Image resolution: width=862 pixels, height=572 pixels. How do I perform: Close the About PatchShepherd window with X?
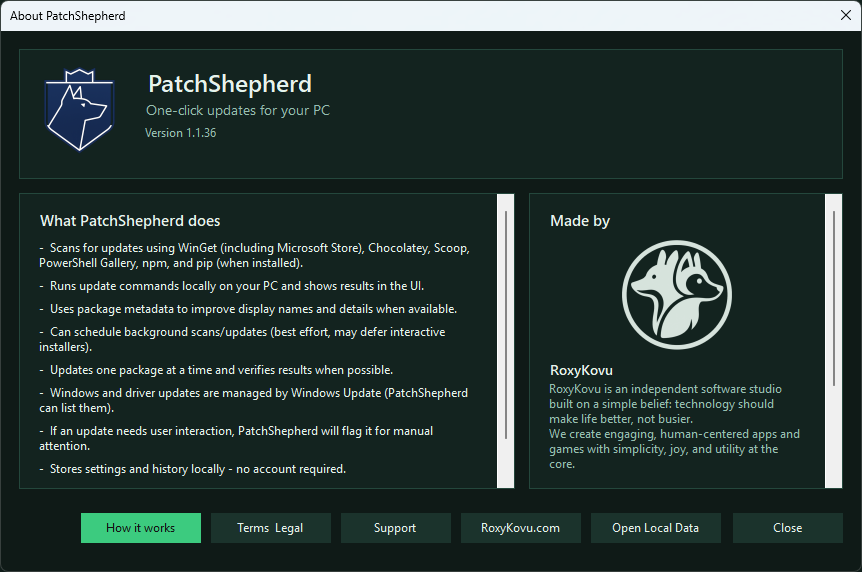coord(846,15)
